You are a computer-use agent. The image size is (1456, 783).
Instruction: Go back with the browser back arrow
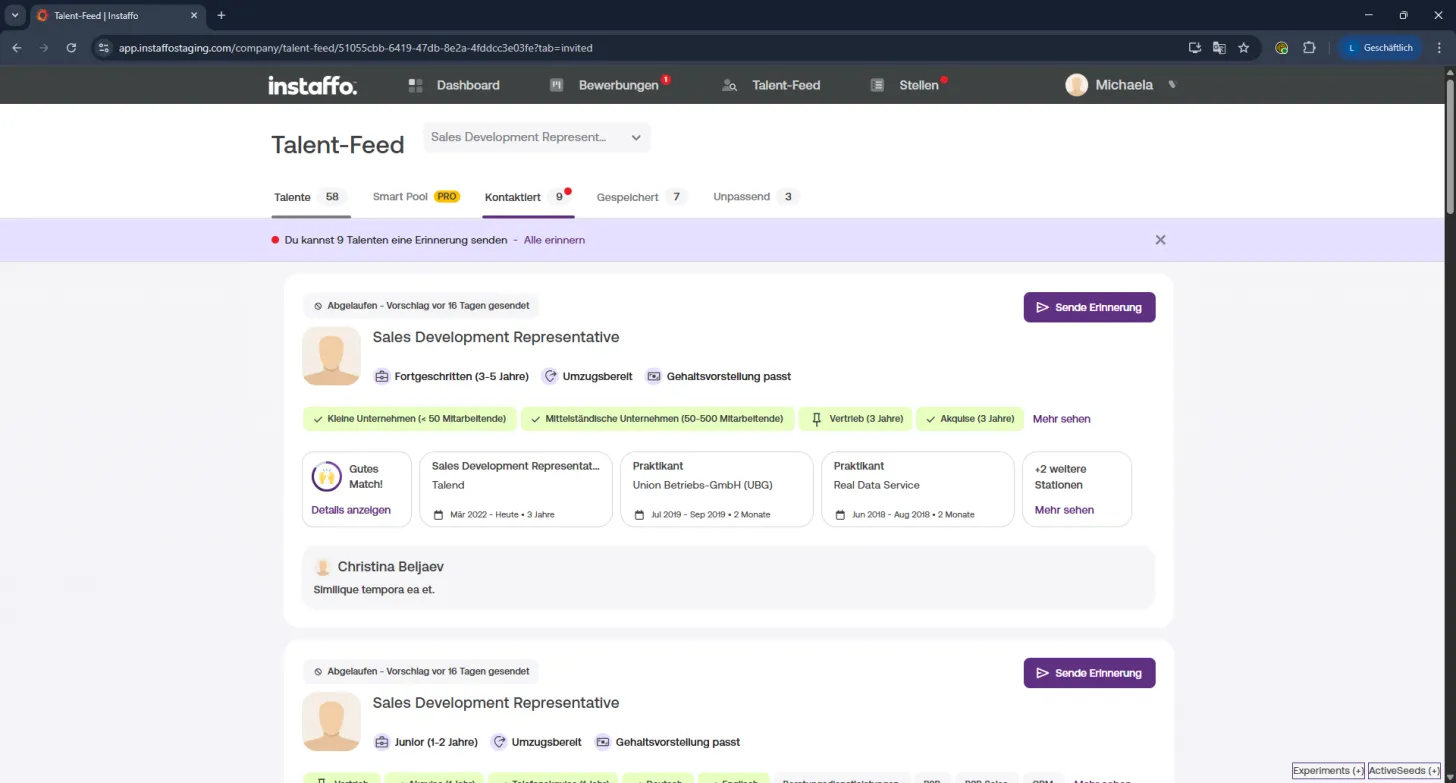pos(17,47)
